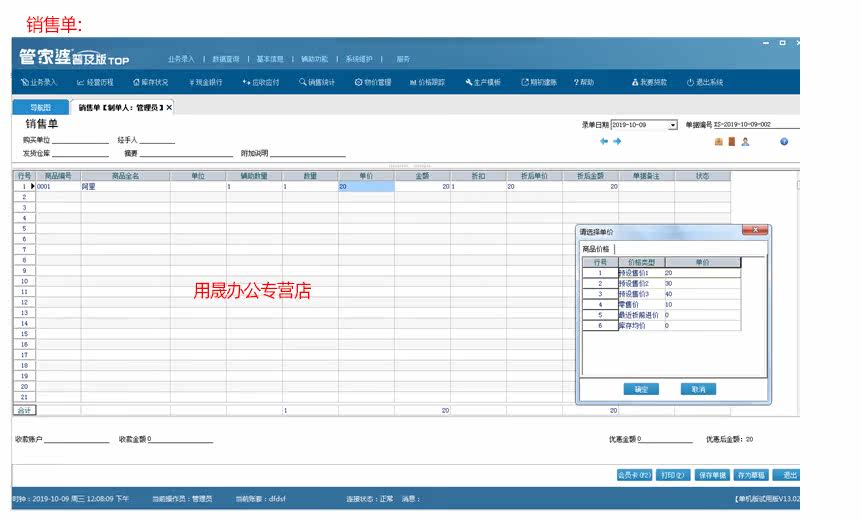Click the 打印 button
861x520 pixels.
click(x=673, y=475)
